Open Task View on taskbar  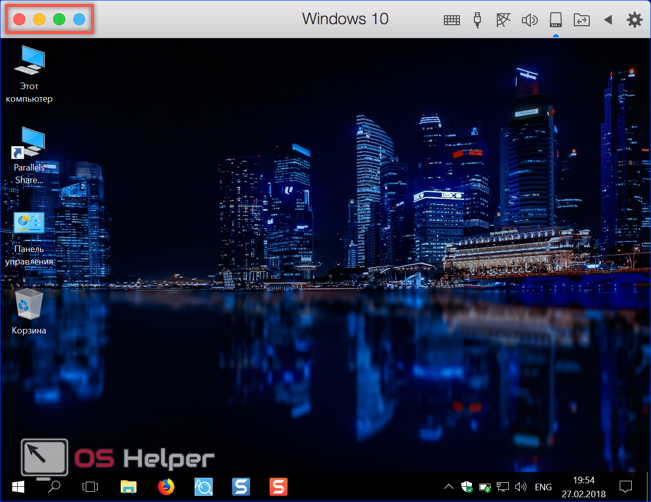pos(90,487)
